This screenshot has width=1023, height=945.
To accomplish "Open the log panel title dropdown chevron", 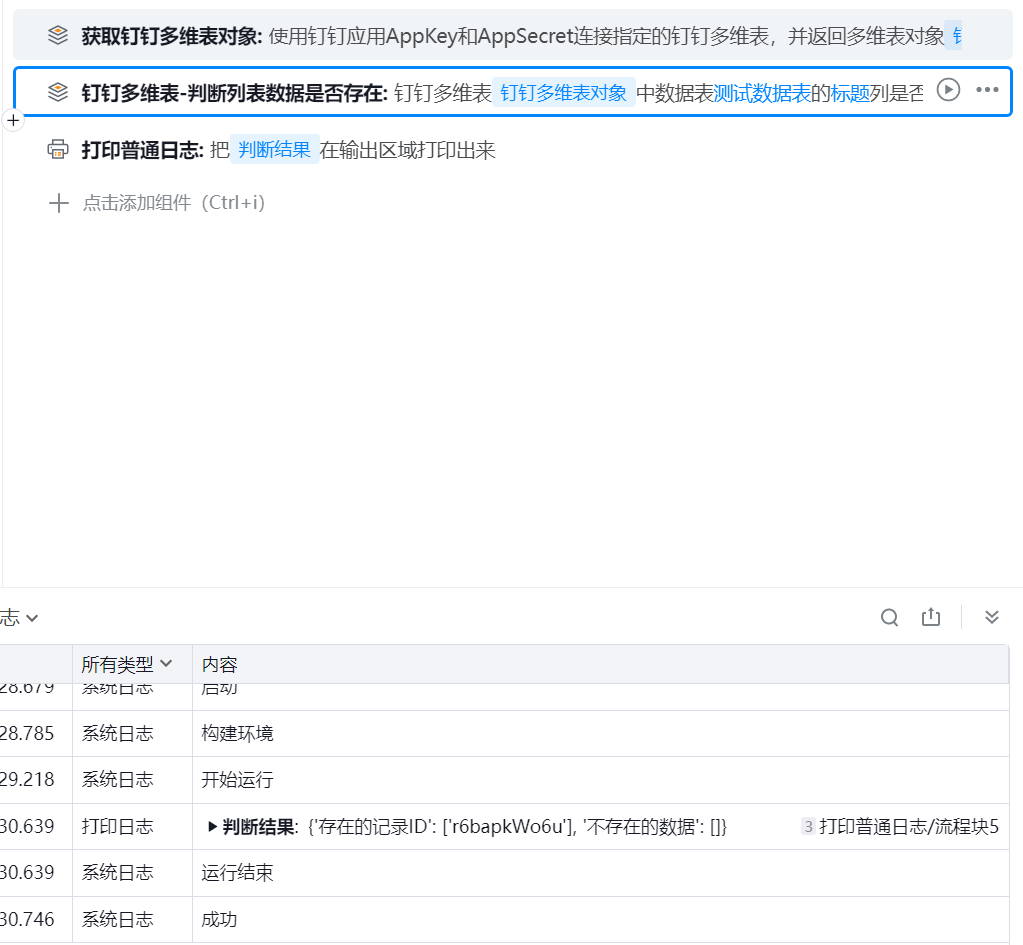I will (32, 618).
